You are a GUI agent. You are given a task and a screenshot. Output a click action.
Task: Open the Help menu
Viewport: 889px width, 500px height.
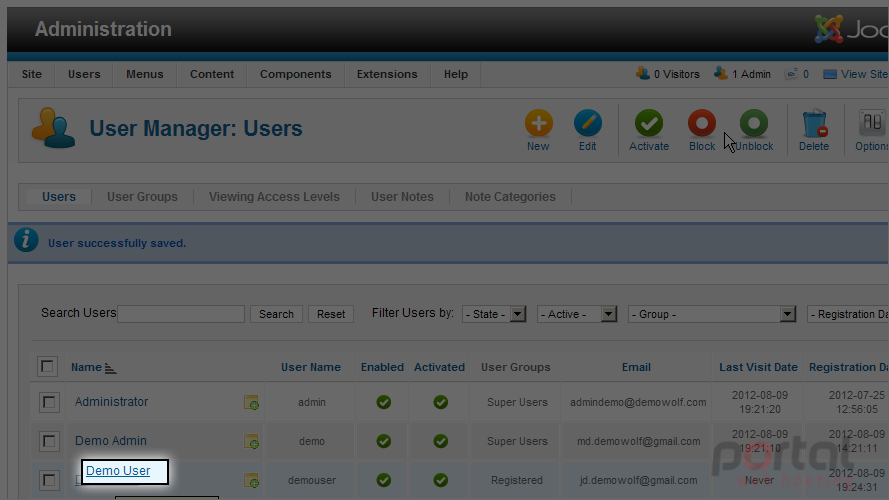tap(456, 74)
